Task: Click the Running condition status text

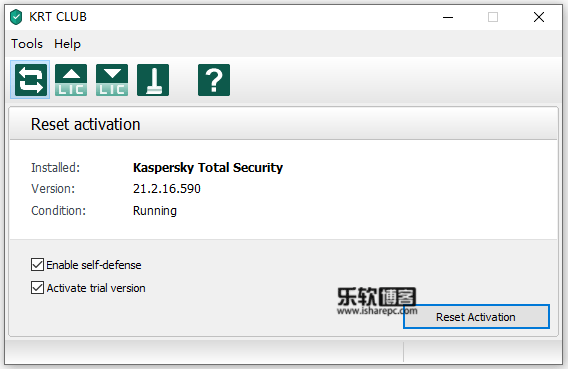Action: [x=155, y=211]
